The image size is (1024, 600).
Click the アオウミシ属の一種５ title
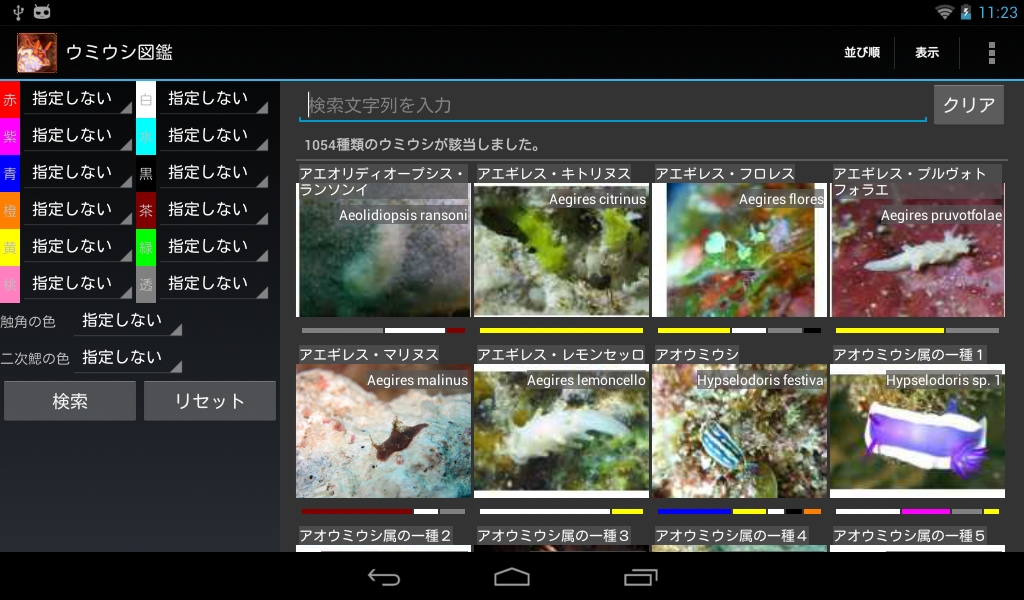pyautogui.click(x=909, y=535)
